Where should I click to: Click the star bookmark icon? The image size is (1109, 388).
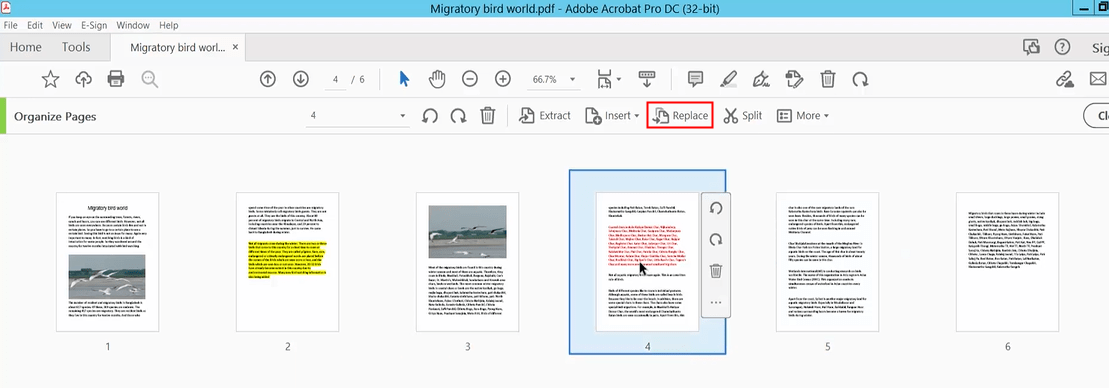(x=50, y=79)
